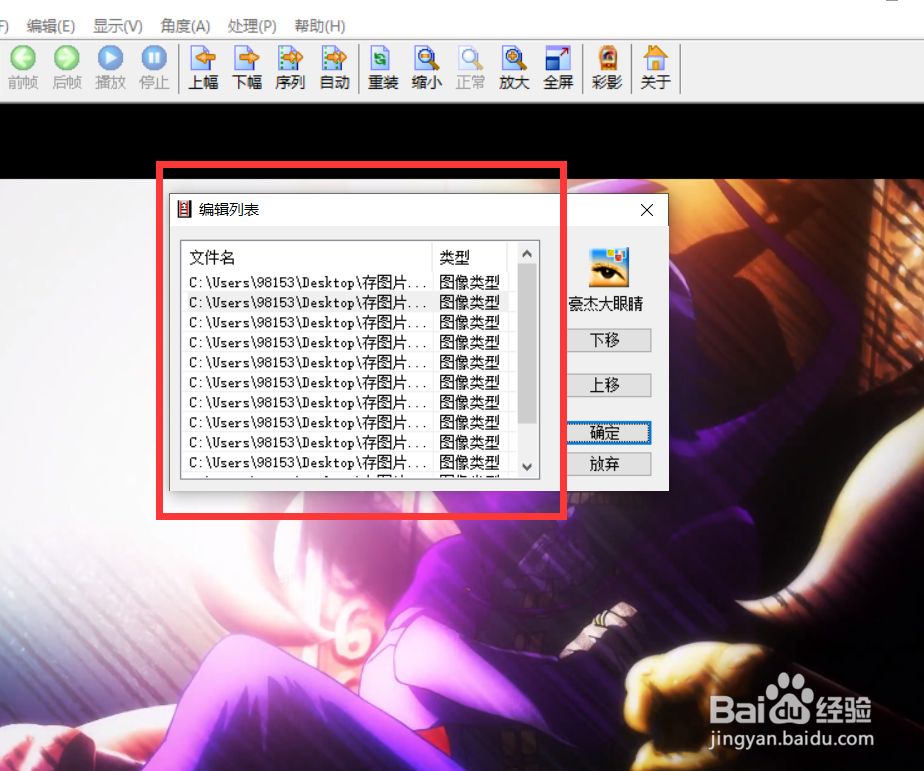Click the list scrollbar down arrow

click(x=527, y=466)
